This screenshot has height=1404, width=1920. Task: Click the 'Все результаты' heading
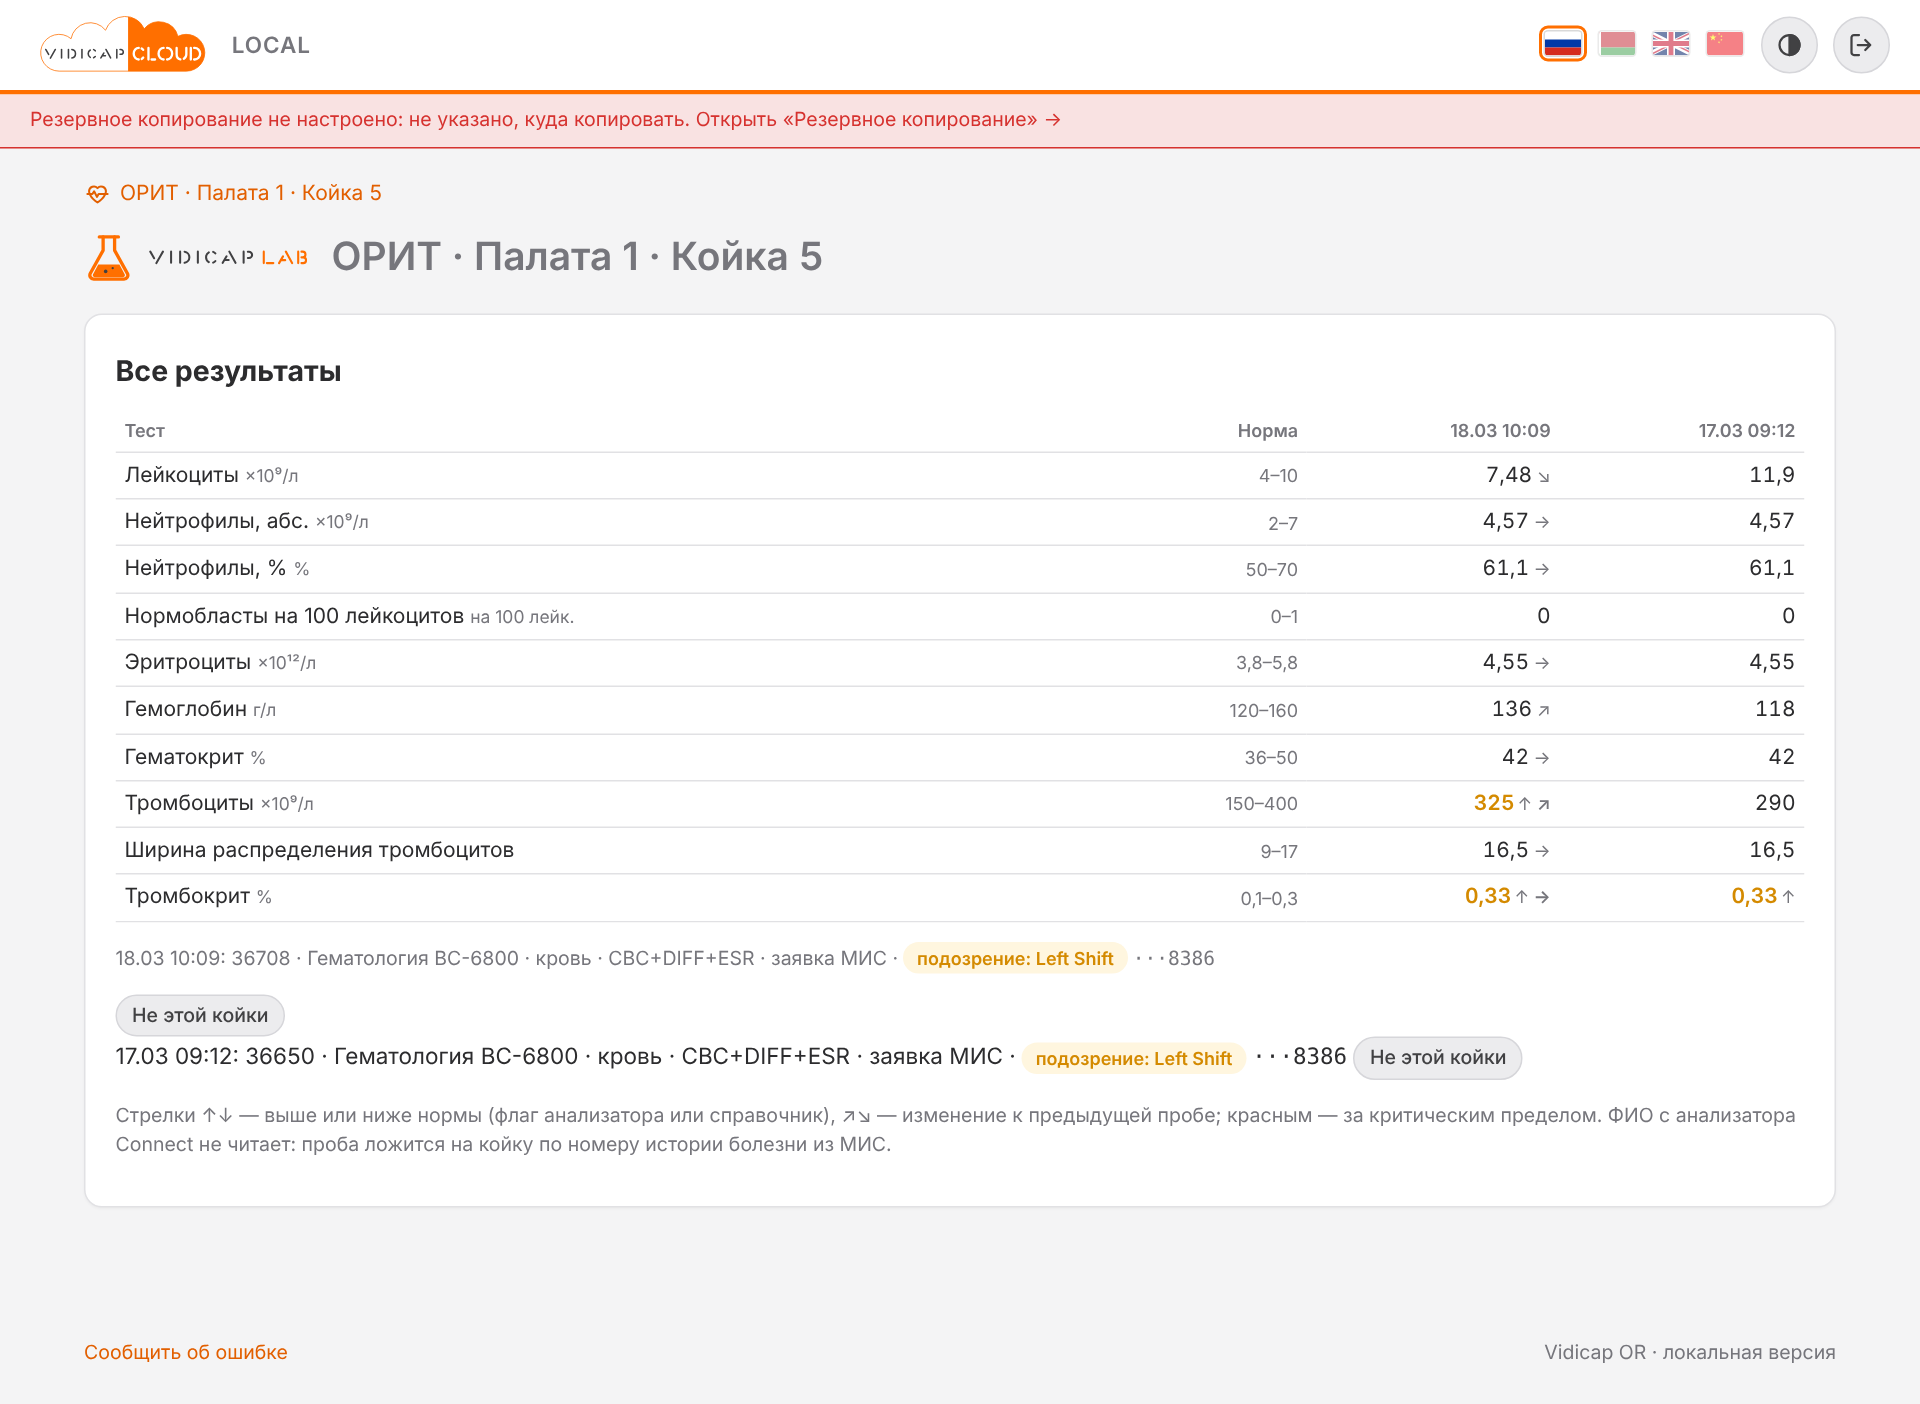point(228,371)
